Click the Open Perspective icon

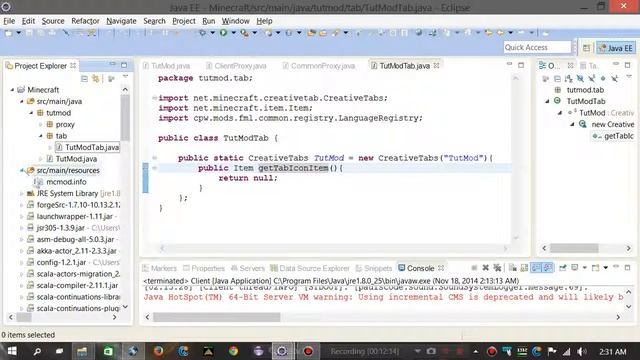587,48
